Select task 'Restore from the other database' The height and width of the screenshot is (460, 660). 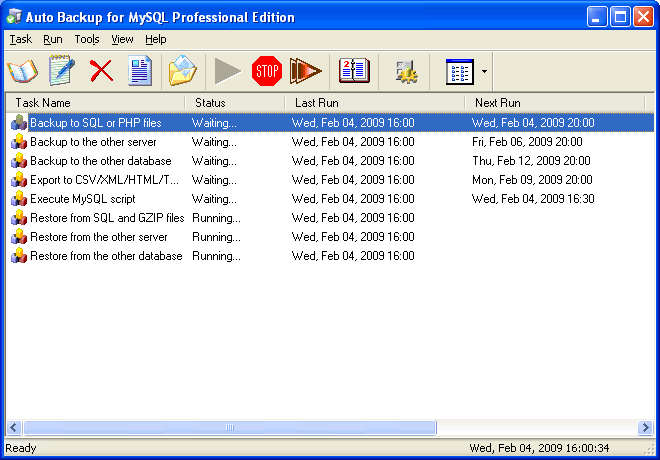106,256
